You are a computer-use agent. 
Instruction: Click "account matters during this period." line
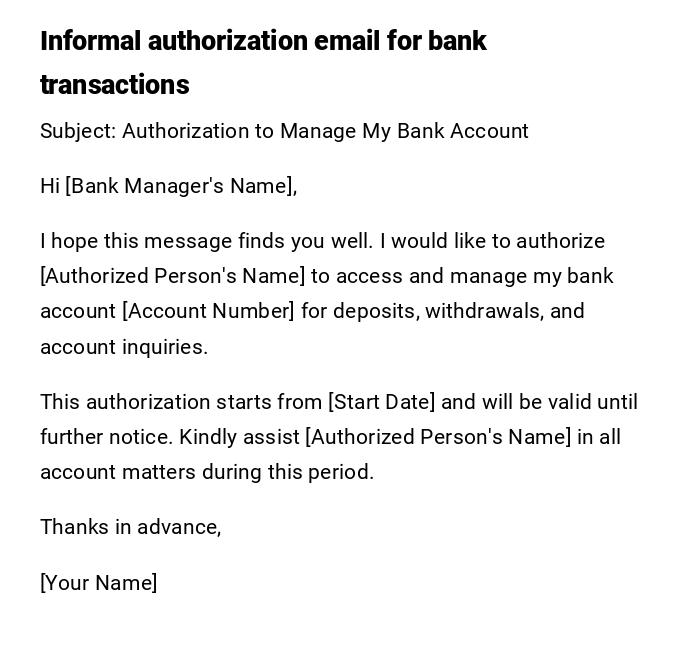(207, 472)
